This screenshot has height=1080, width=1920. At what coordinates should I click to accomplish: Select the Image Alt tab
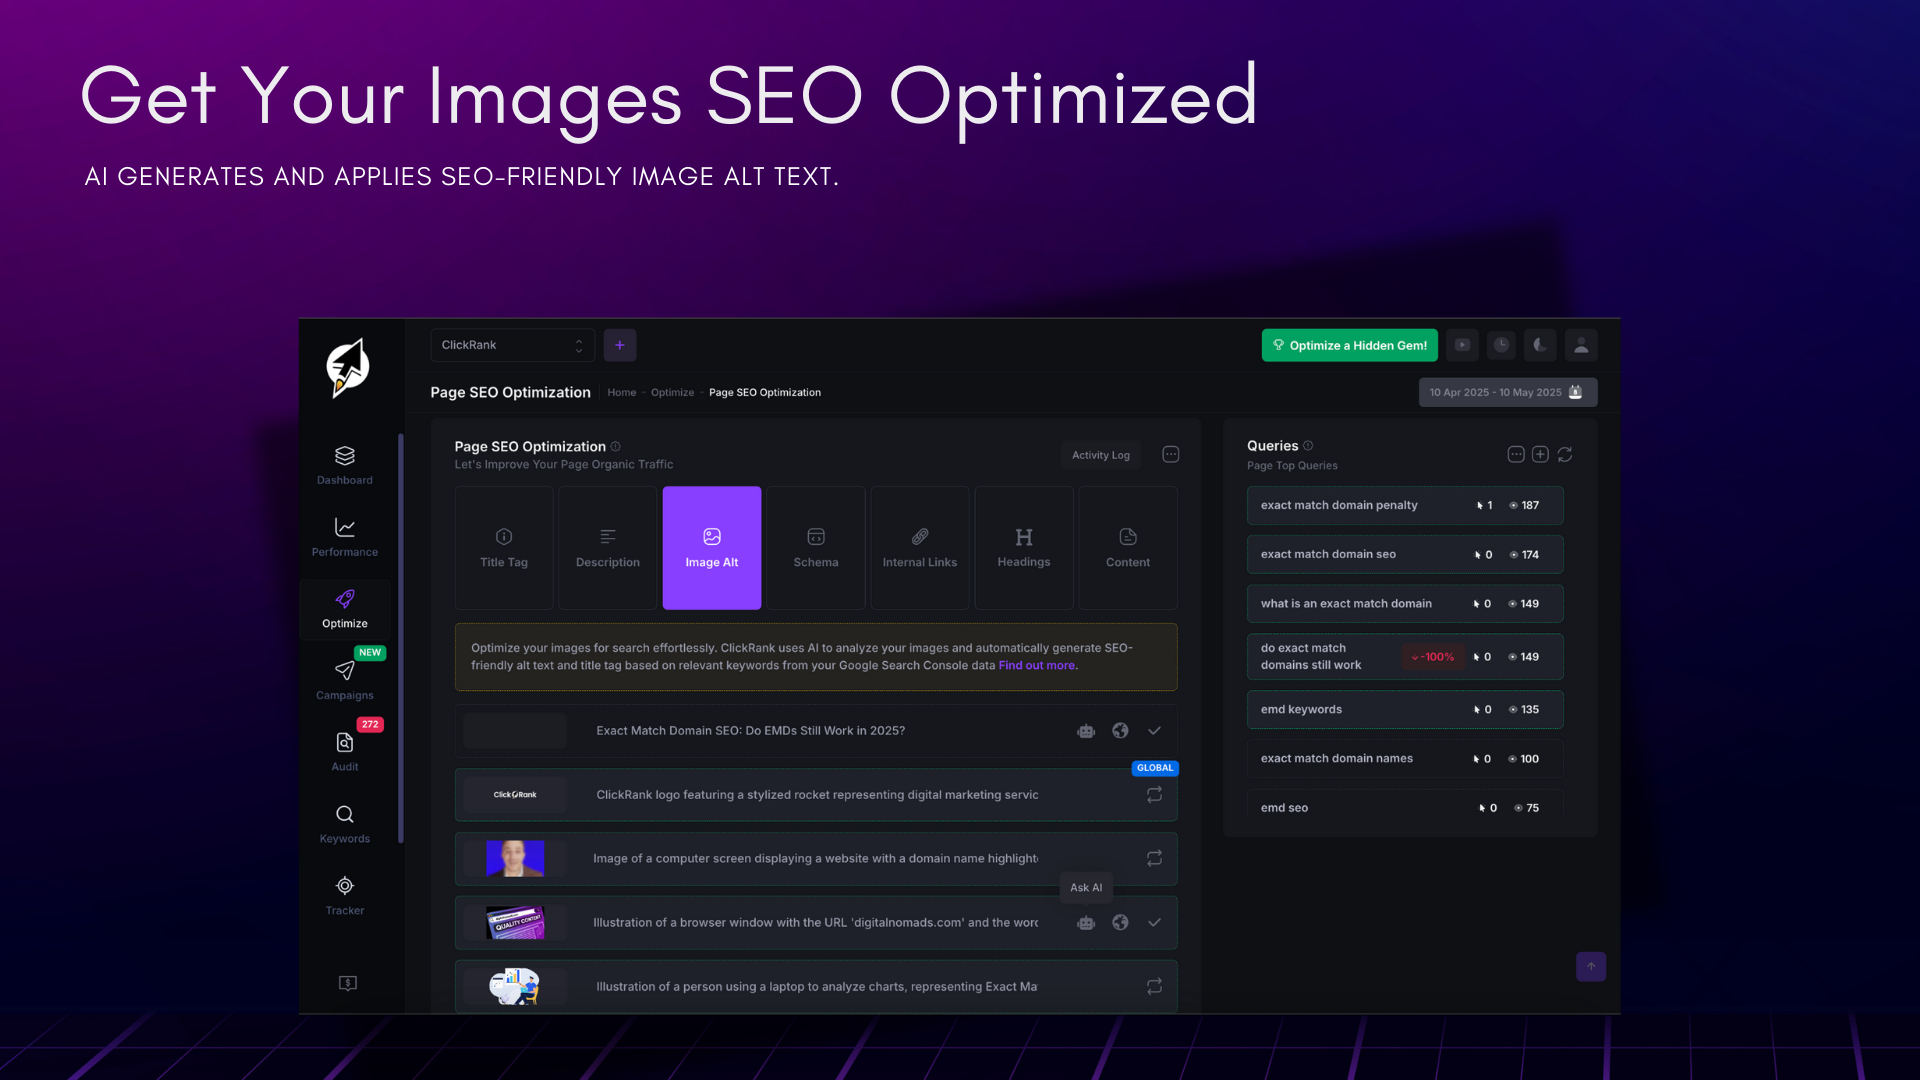(x=712, y=548)
